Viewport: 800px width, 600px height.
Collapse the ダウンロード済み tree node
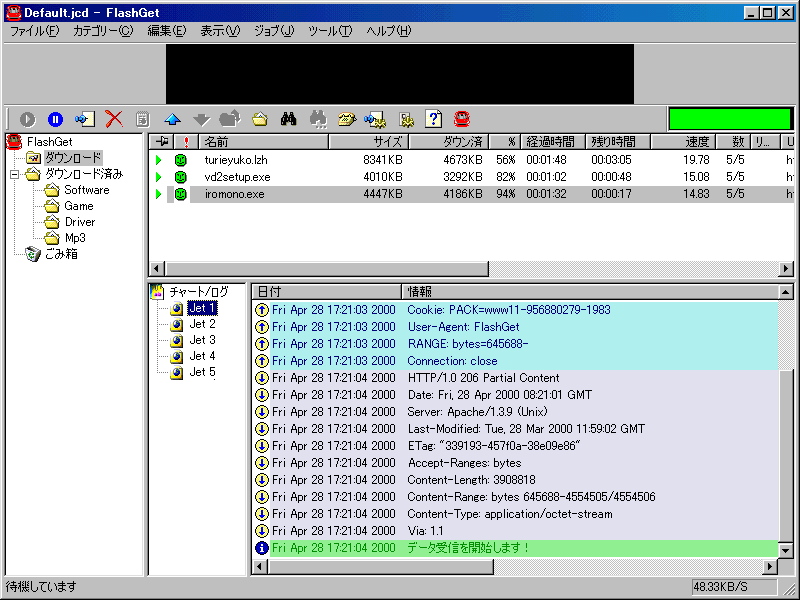(x=15, y=174)
